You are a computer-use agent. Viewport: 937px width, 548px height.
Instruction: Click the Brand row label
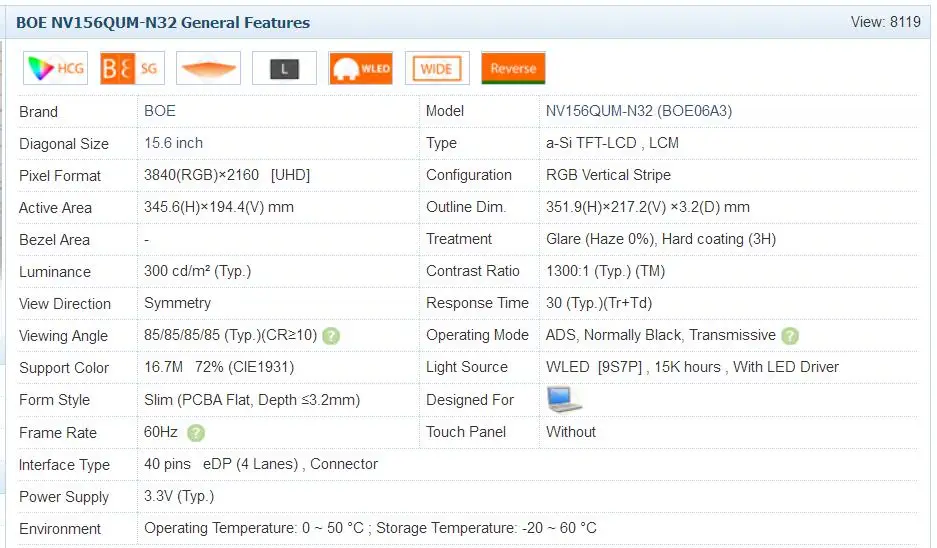pos(38,112)
